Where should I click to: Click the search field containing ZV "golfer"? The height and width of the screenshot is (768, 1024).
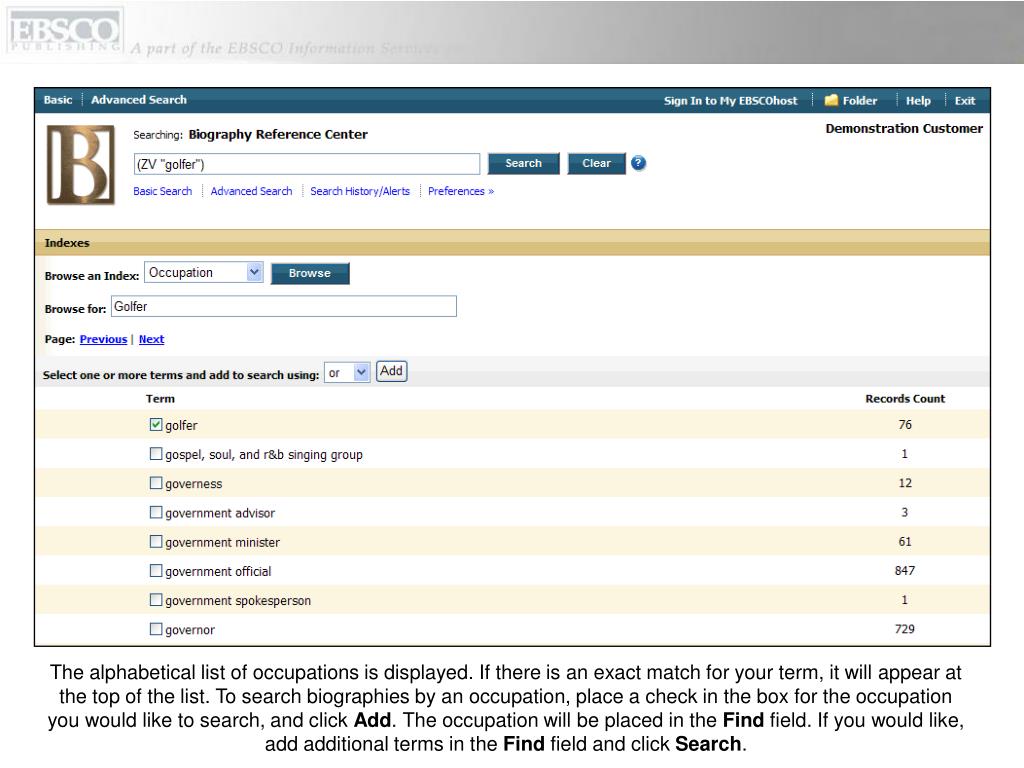[x=306, y=164]
